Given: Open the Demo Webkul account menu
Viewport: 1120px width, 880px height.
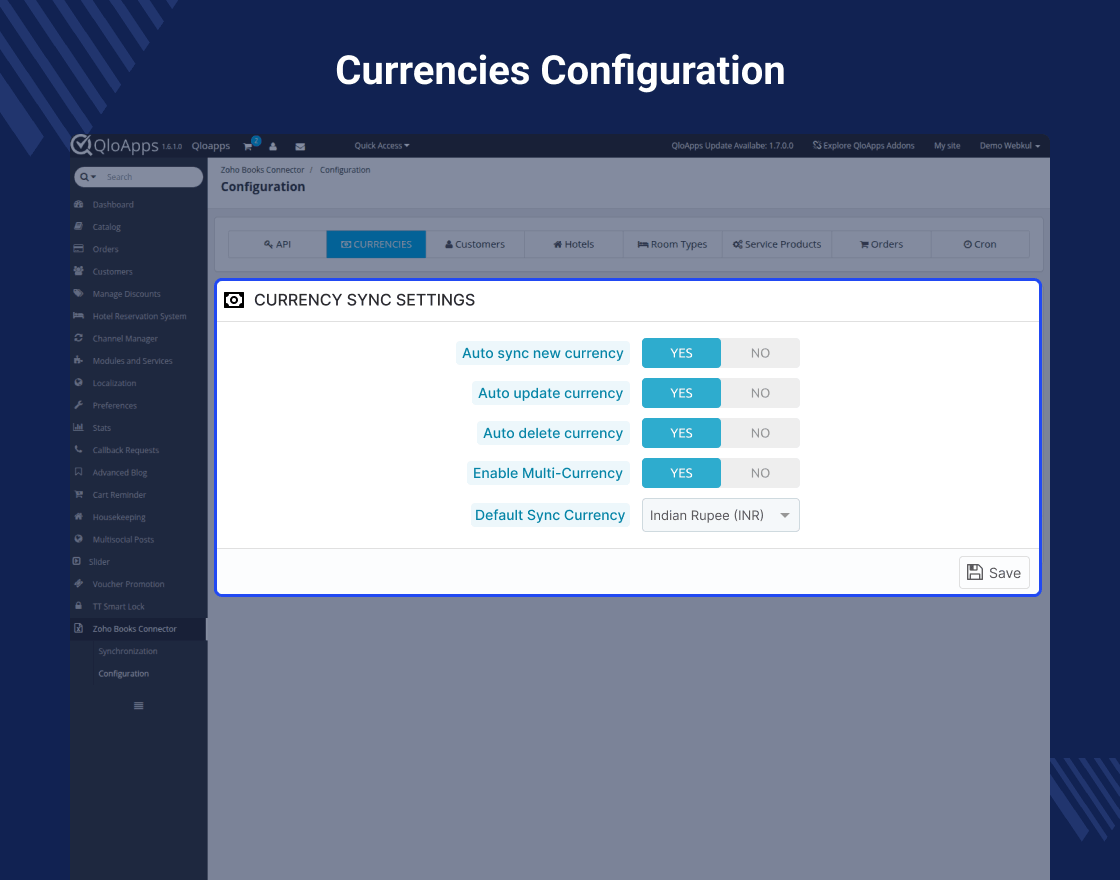Looking at the screenshot, I should [1009, 146].
